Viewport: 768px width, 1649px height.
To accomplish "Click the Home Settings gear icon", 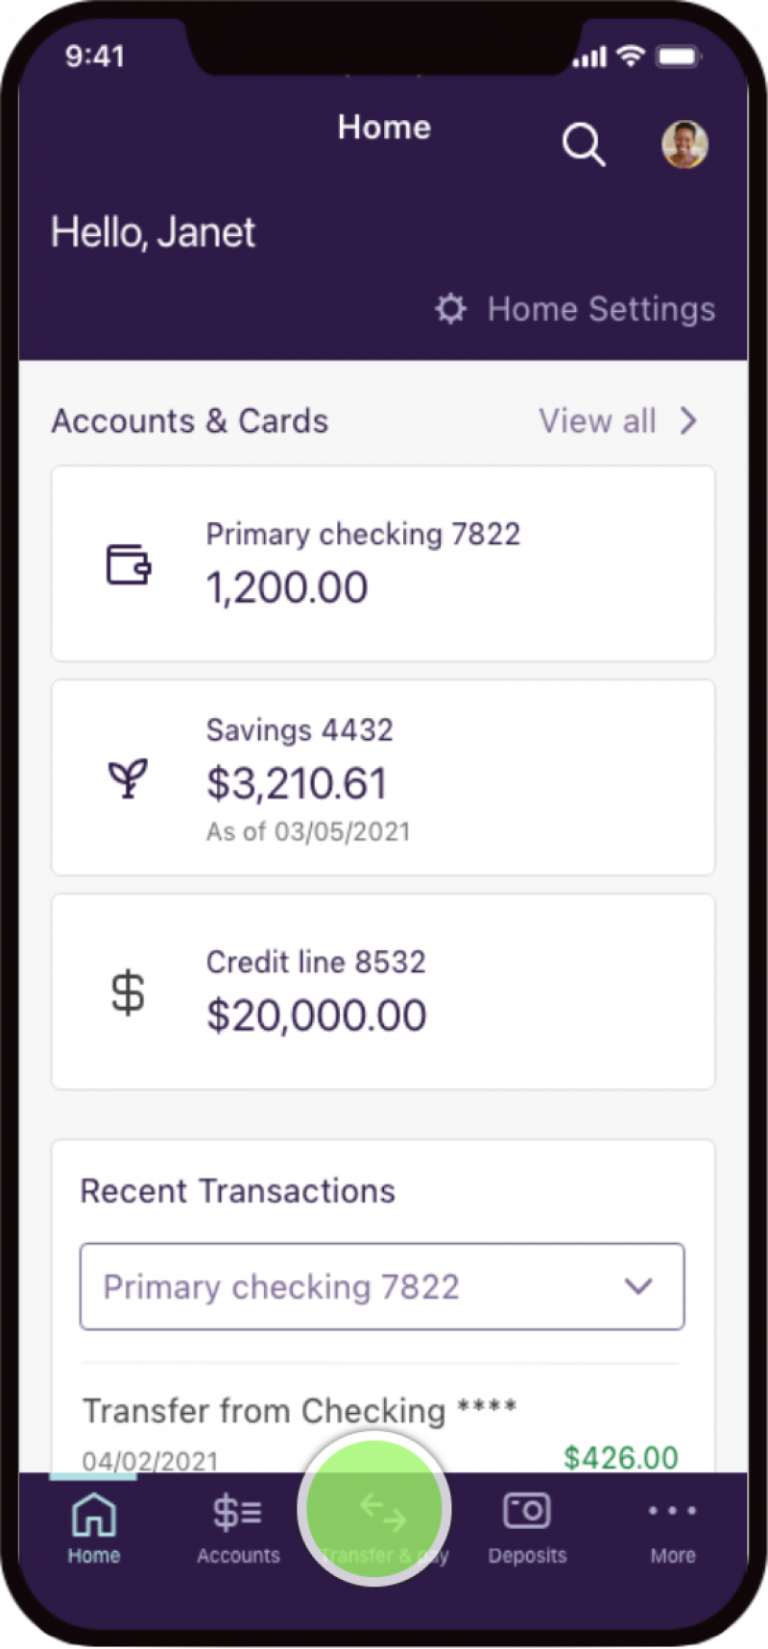I will [x=451, y=309].
